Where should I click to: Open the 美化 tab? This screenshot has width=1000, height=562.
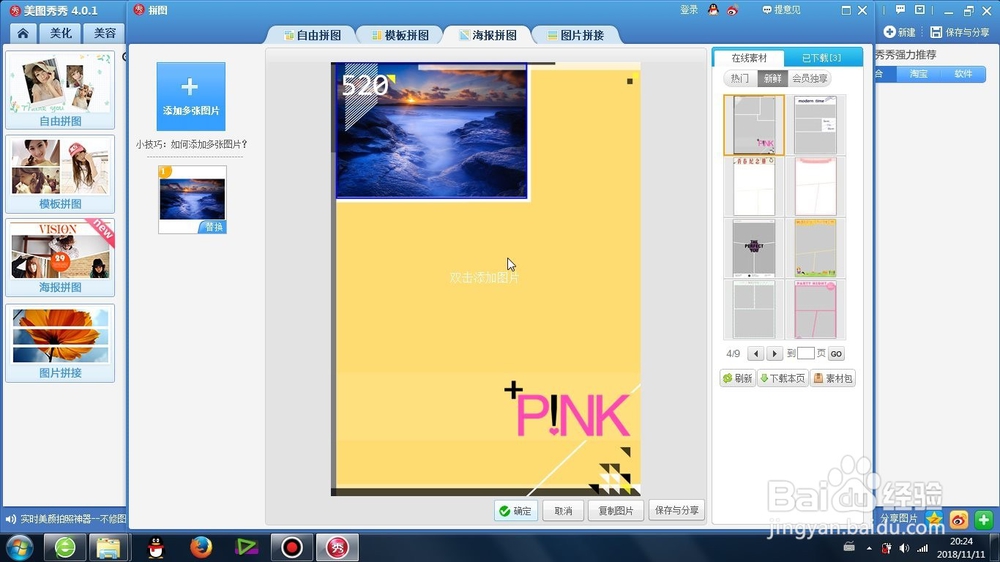point(61,33)
